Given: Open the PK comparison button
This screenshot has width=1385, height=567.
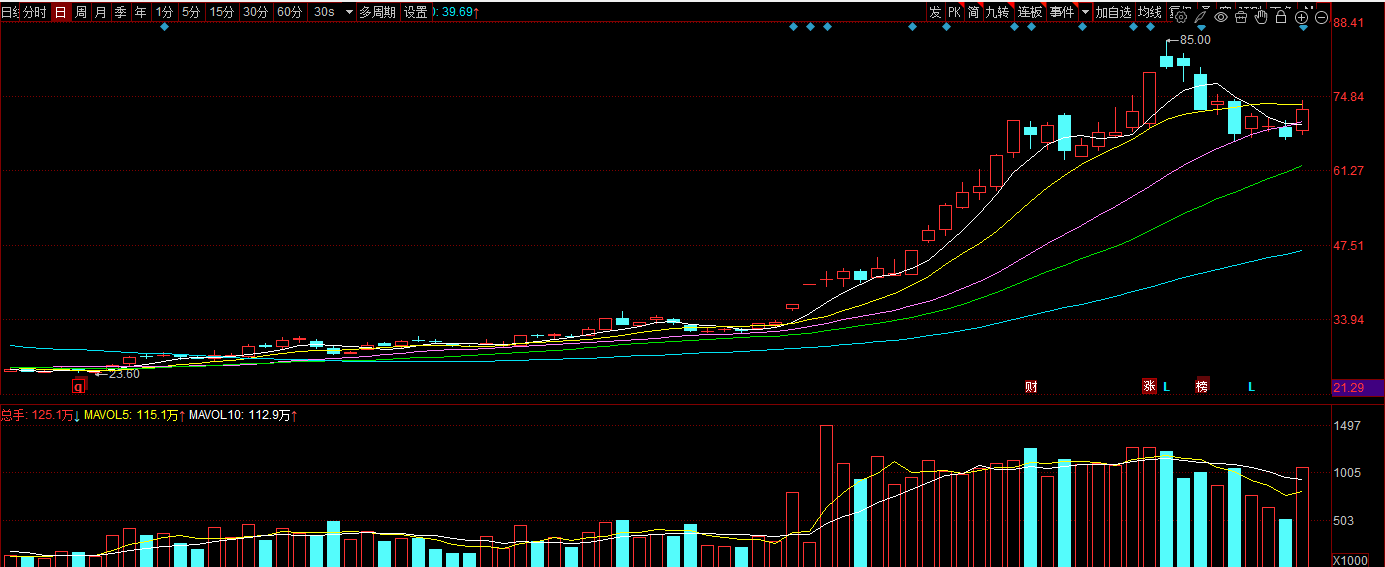Looking at the screenshot, I should tap(954, 12).
